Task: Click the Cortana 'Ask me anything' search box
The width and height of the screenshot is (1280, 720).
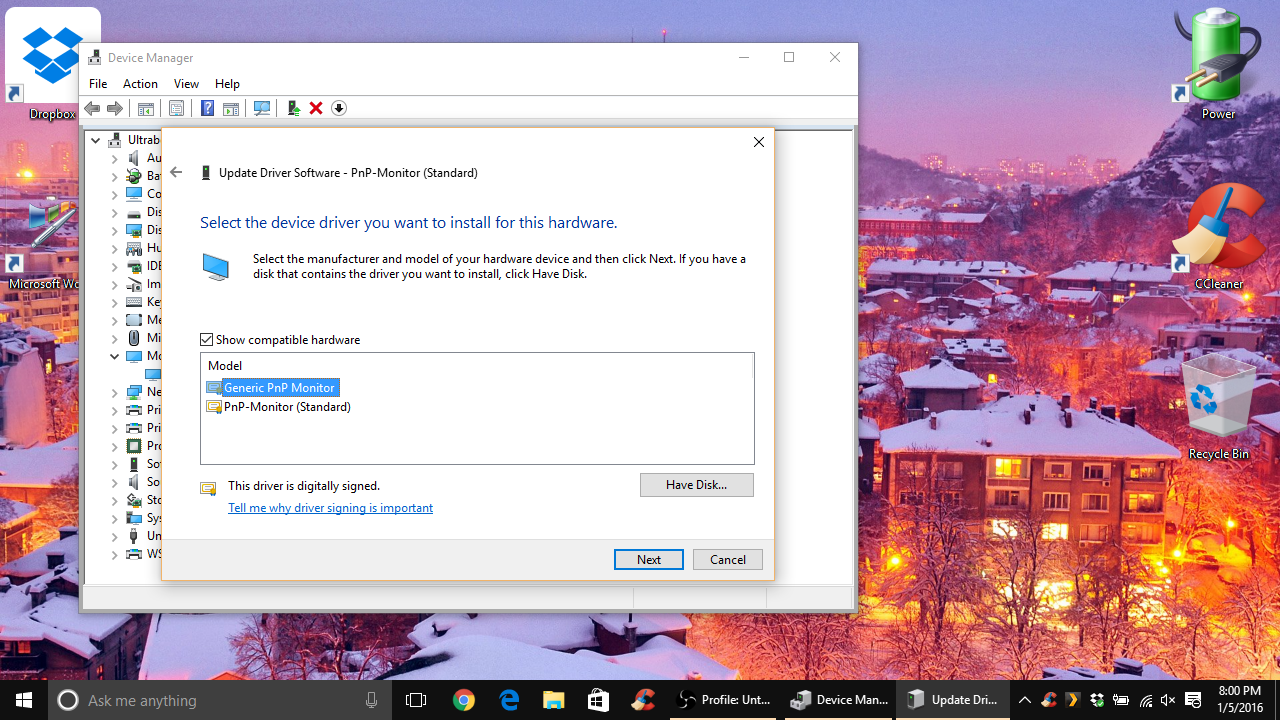Action: (220, 700)
